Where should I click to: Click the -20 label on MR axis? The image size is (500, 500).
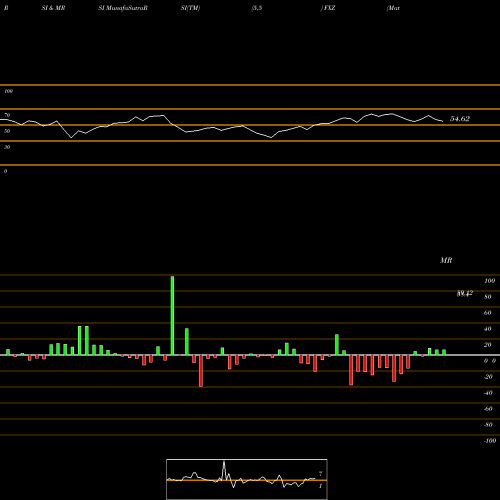pos(488,377)
